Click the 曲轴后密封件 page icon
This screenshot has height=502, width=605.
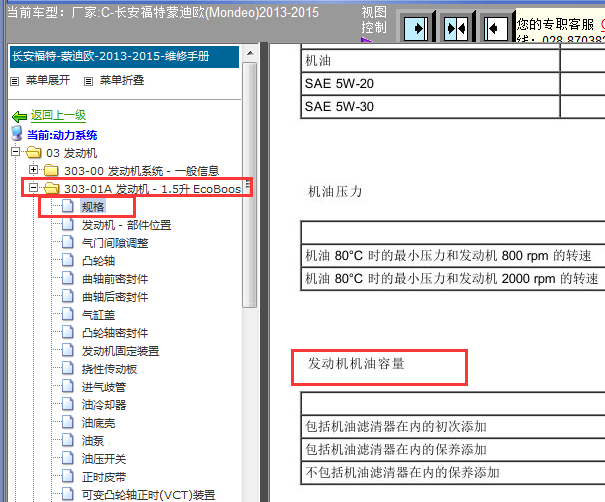[68, 296]
